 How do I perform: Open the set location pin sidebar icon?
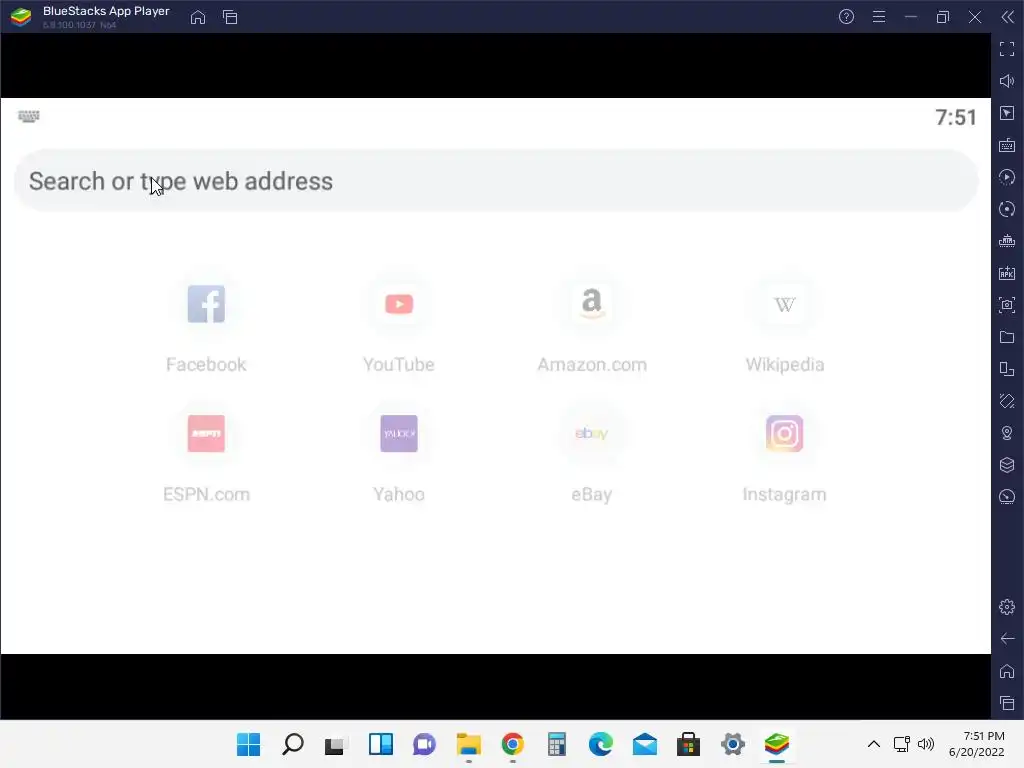click(1007, 433)
